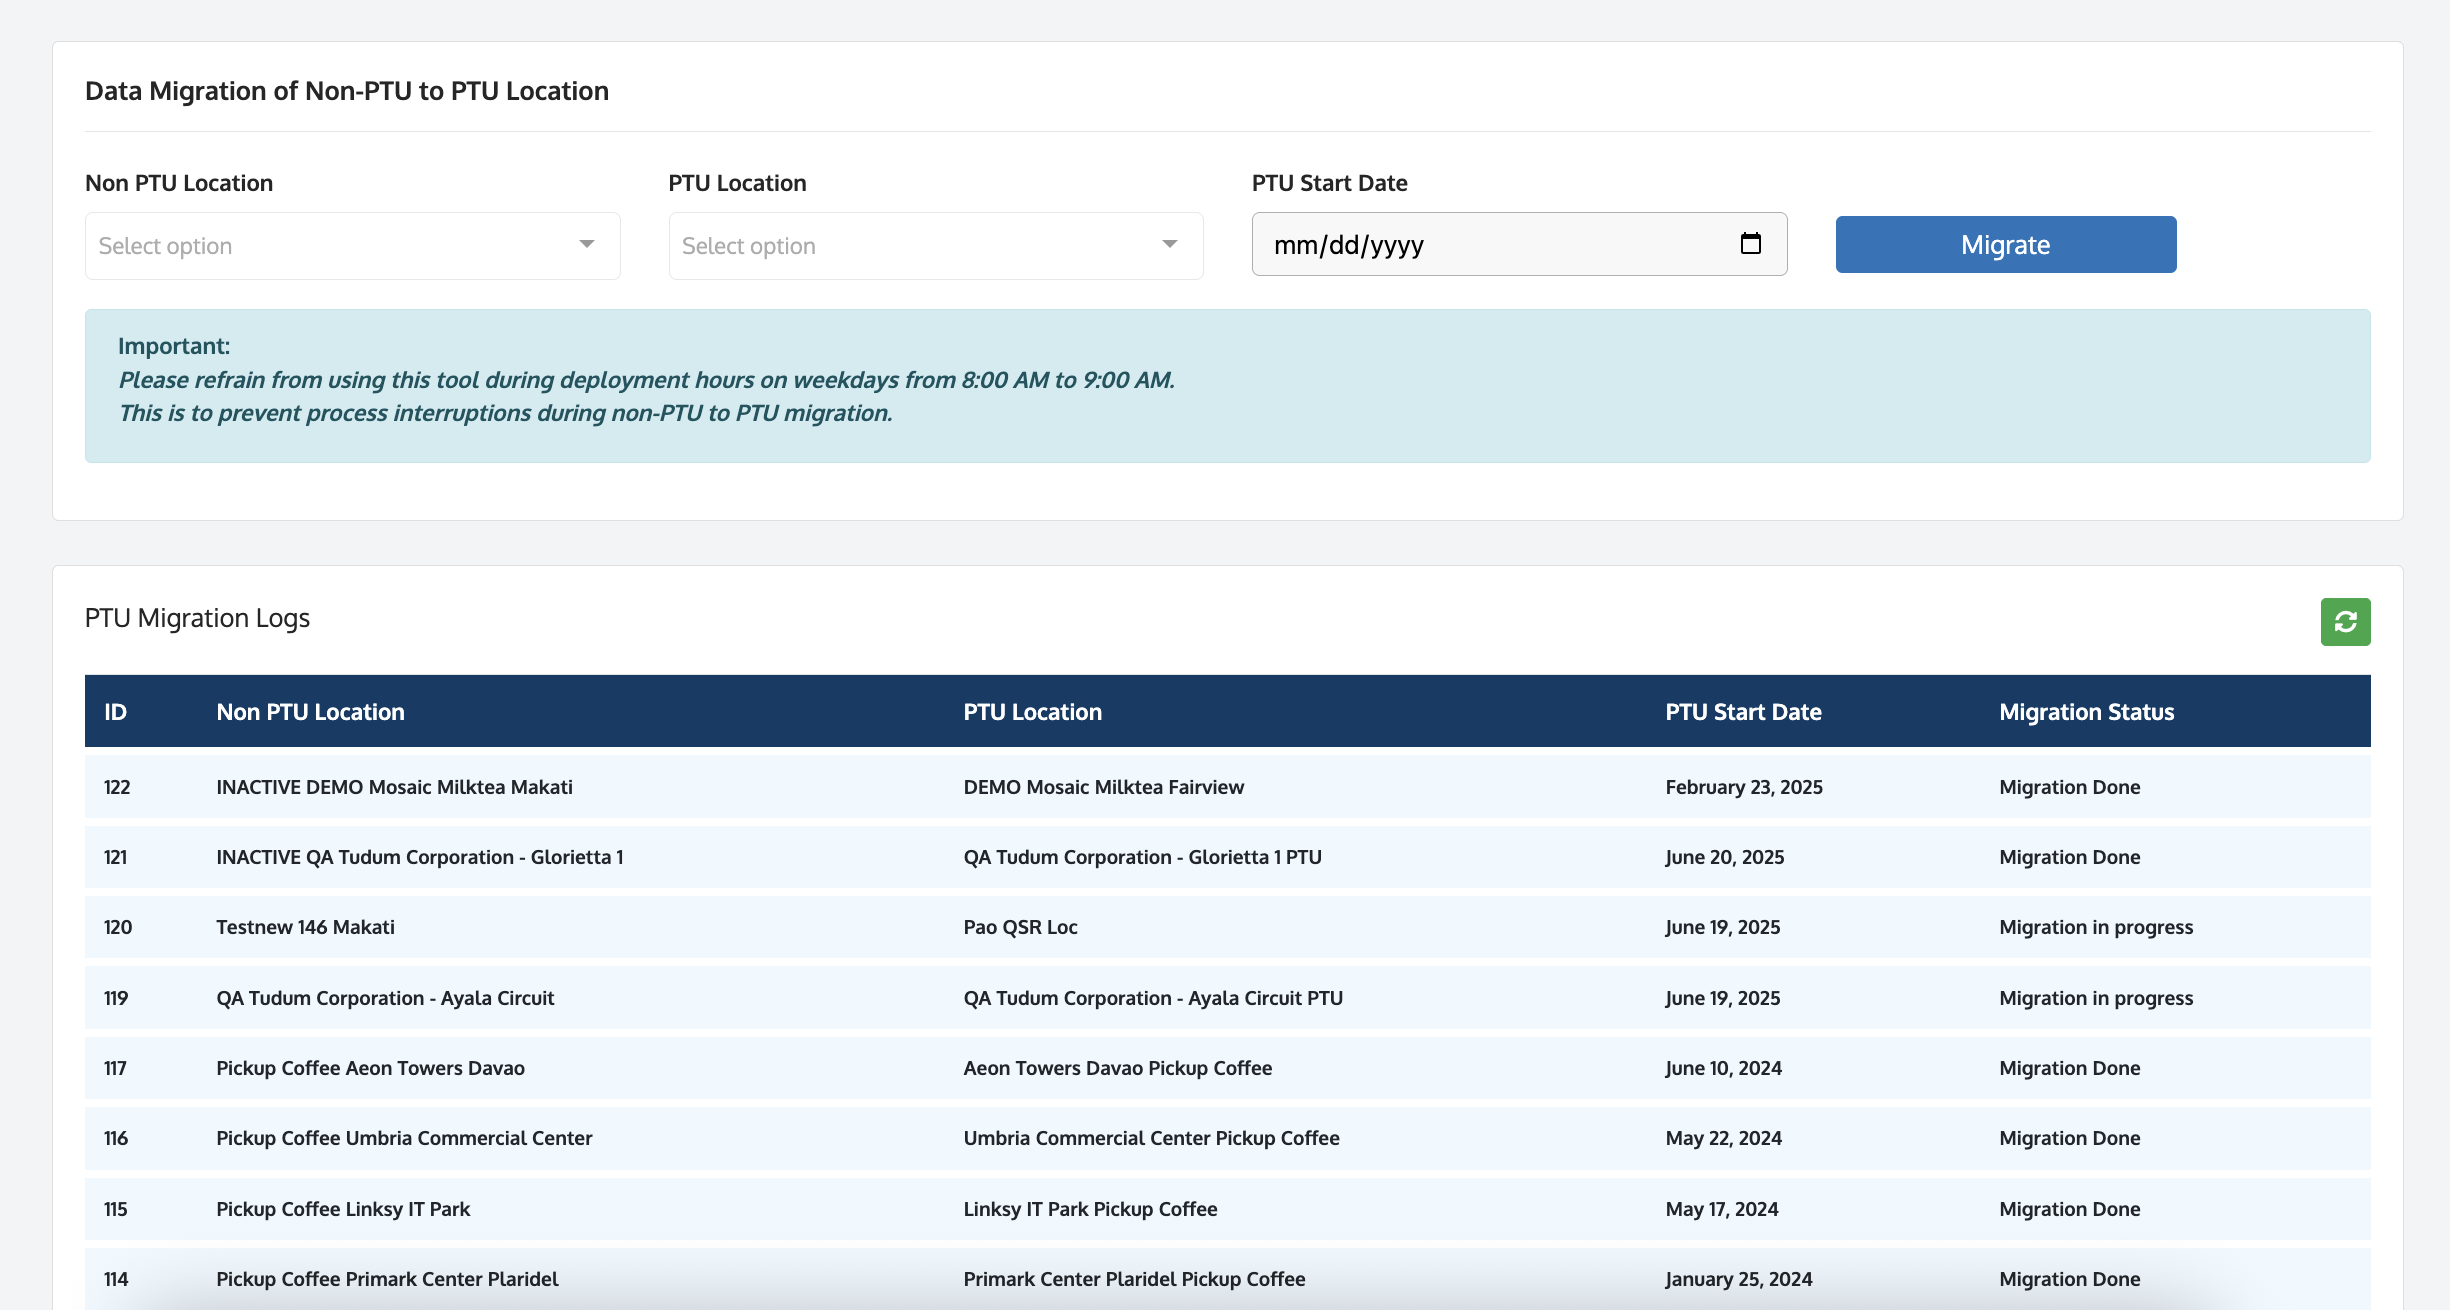
Task: Click Umbria Commercial Center Pickup Coffee cell
Action: tap(1151, 1138)
